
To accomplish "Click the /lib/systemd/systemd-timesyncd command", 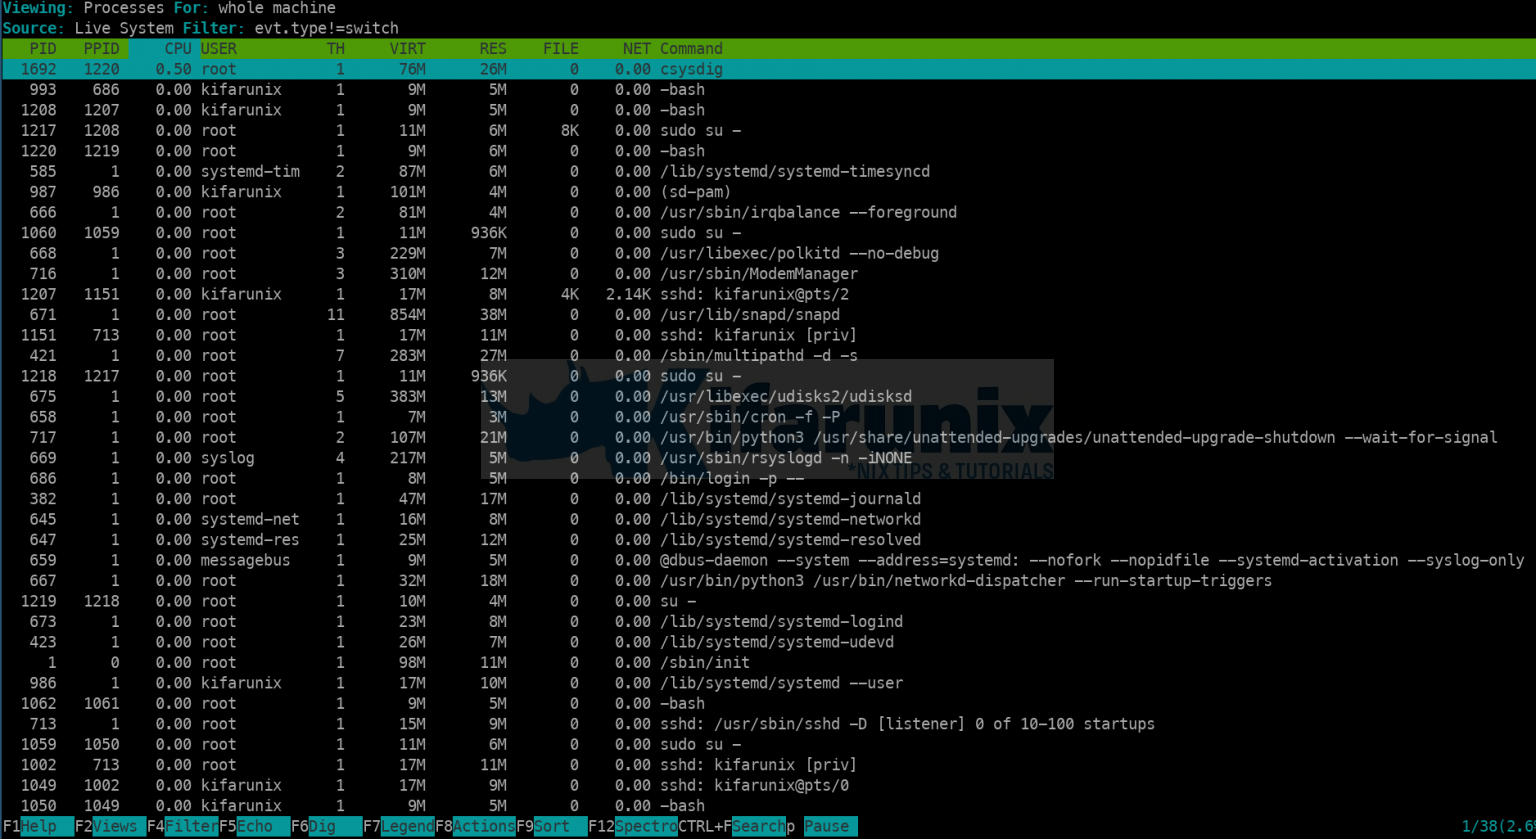I will (795, 171).
